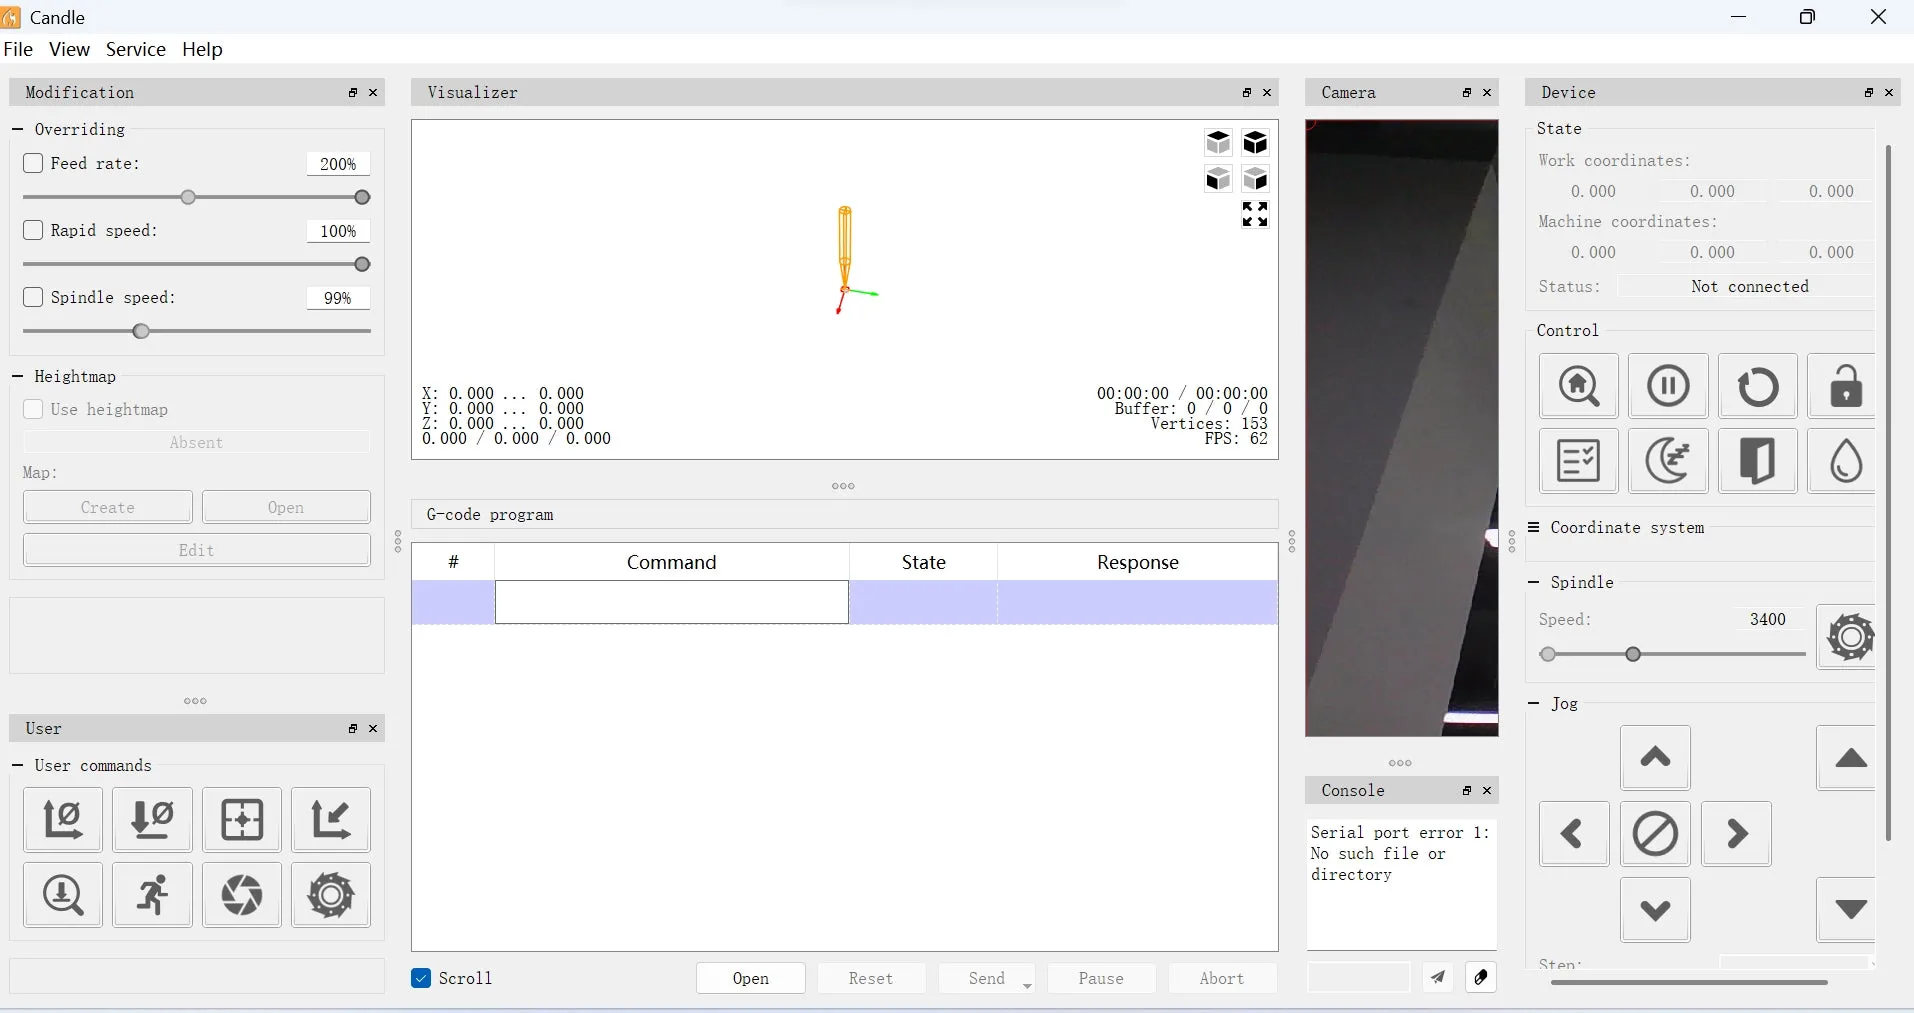Toggle the spindle saw-blade button
Screen dimensions: 1914x1013
pos(1847,637)
